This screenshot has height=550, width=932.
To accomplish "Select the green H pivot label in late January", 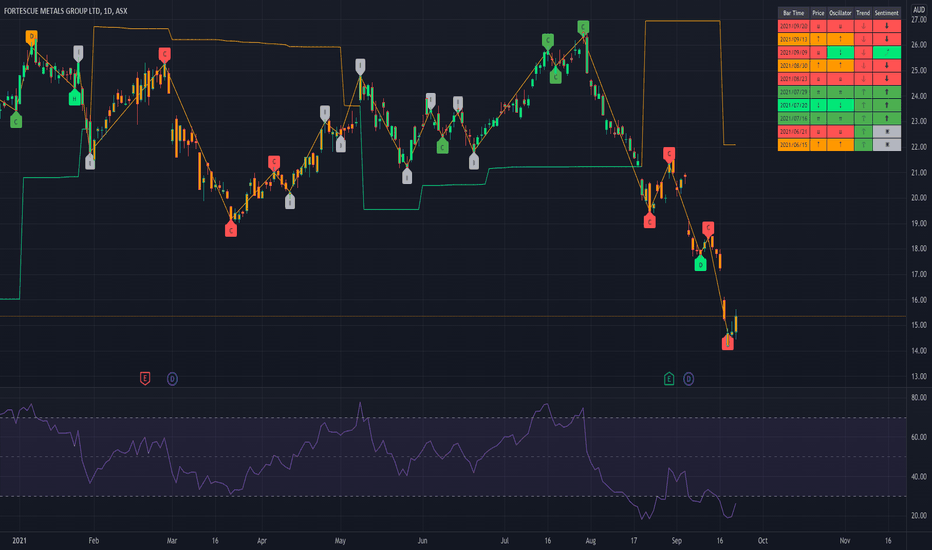I will pyautogui.click(x=74, y=98).
